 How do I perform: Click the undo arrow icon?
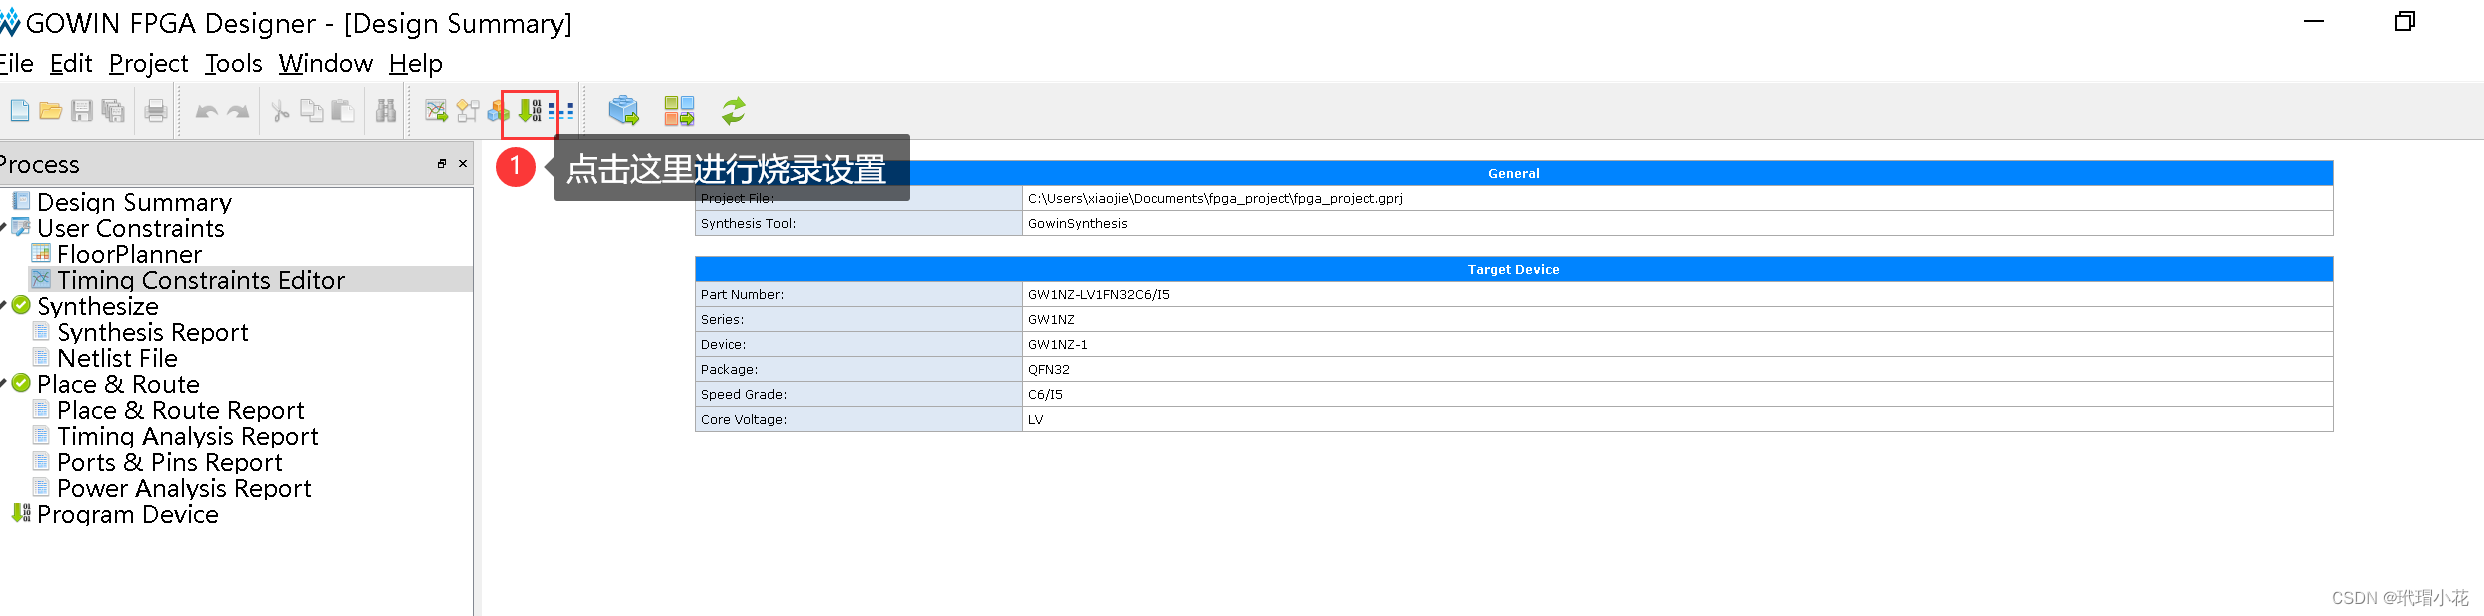207,111
